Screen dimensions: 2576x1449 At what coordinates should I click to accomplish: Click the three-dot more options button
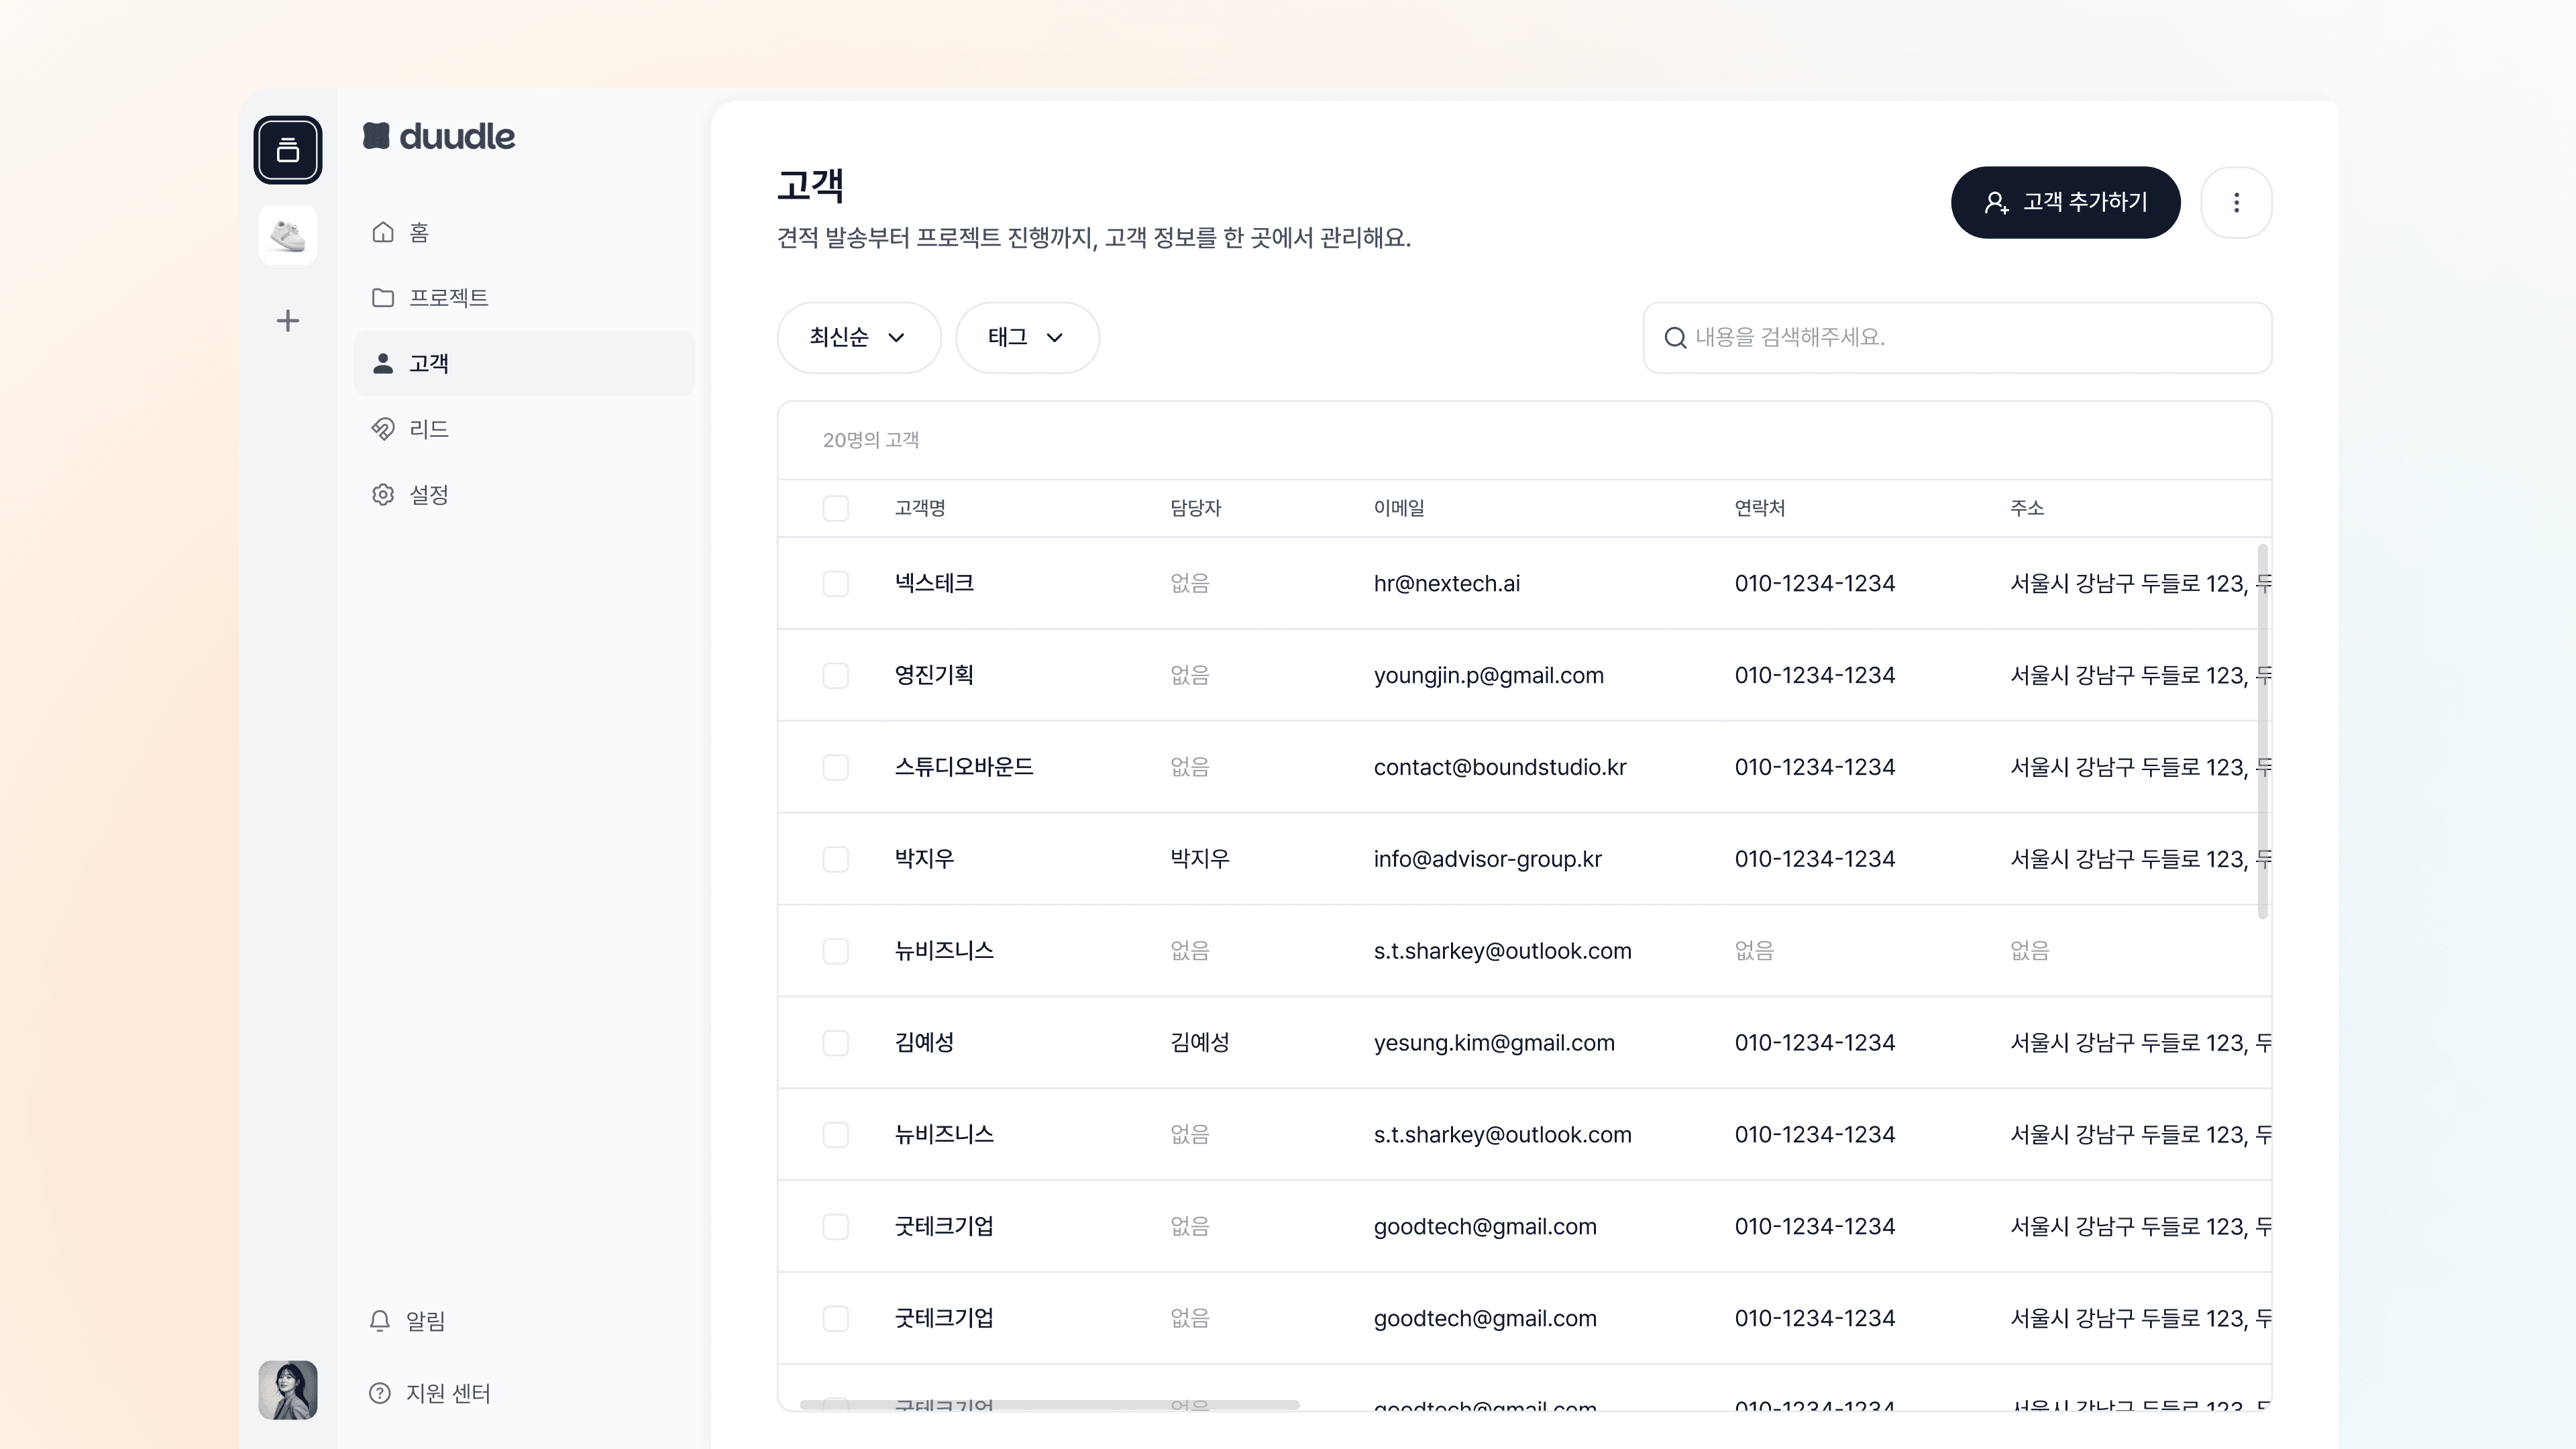(2236, 203)
